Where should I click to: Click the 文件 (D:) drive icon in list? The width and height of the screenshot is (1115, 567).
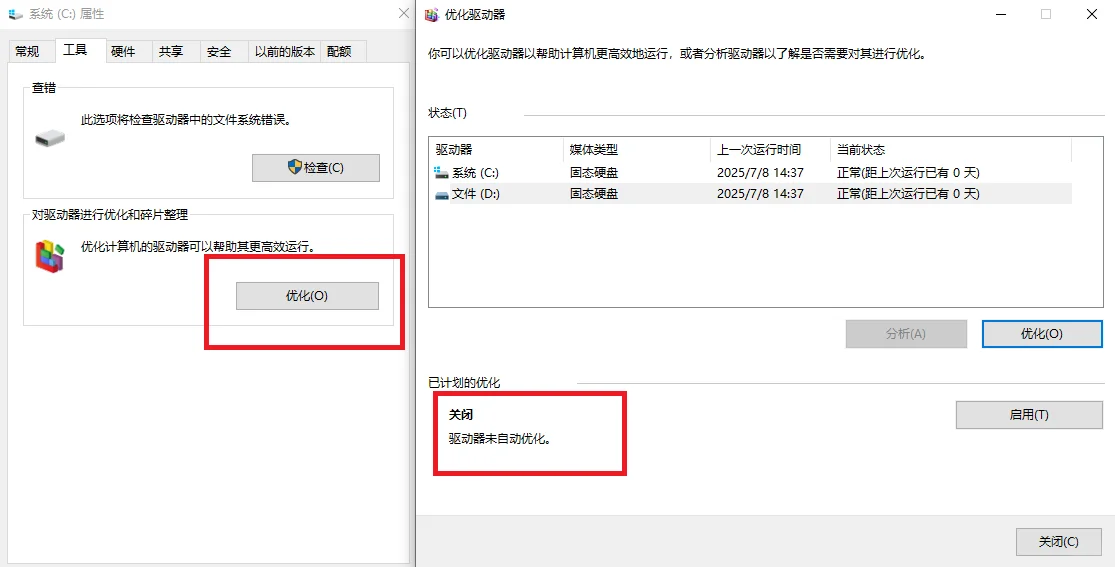tap(442, 194)
